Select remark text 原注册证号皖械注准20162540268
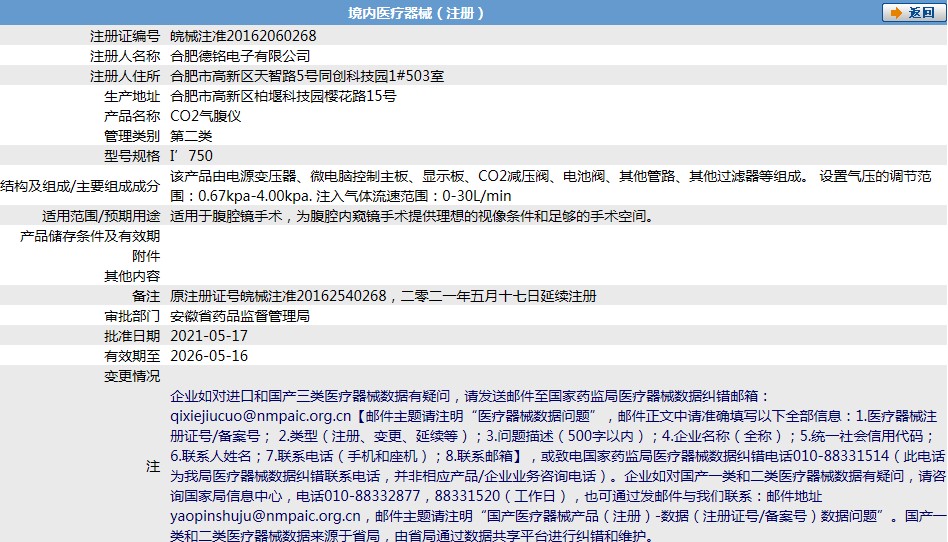 [x=278, y=296]
